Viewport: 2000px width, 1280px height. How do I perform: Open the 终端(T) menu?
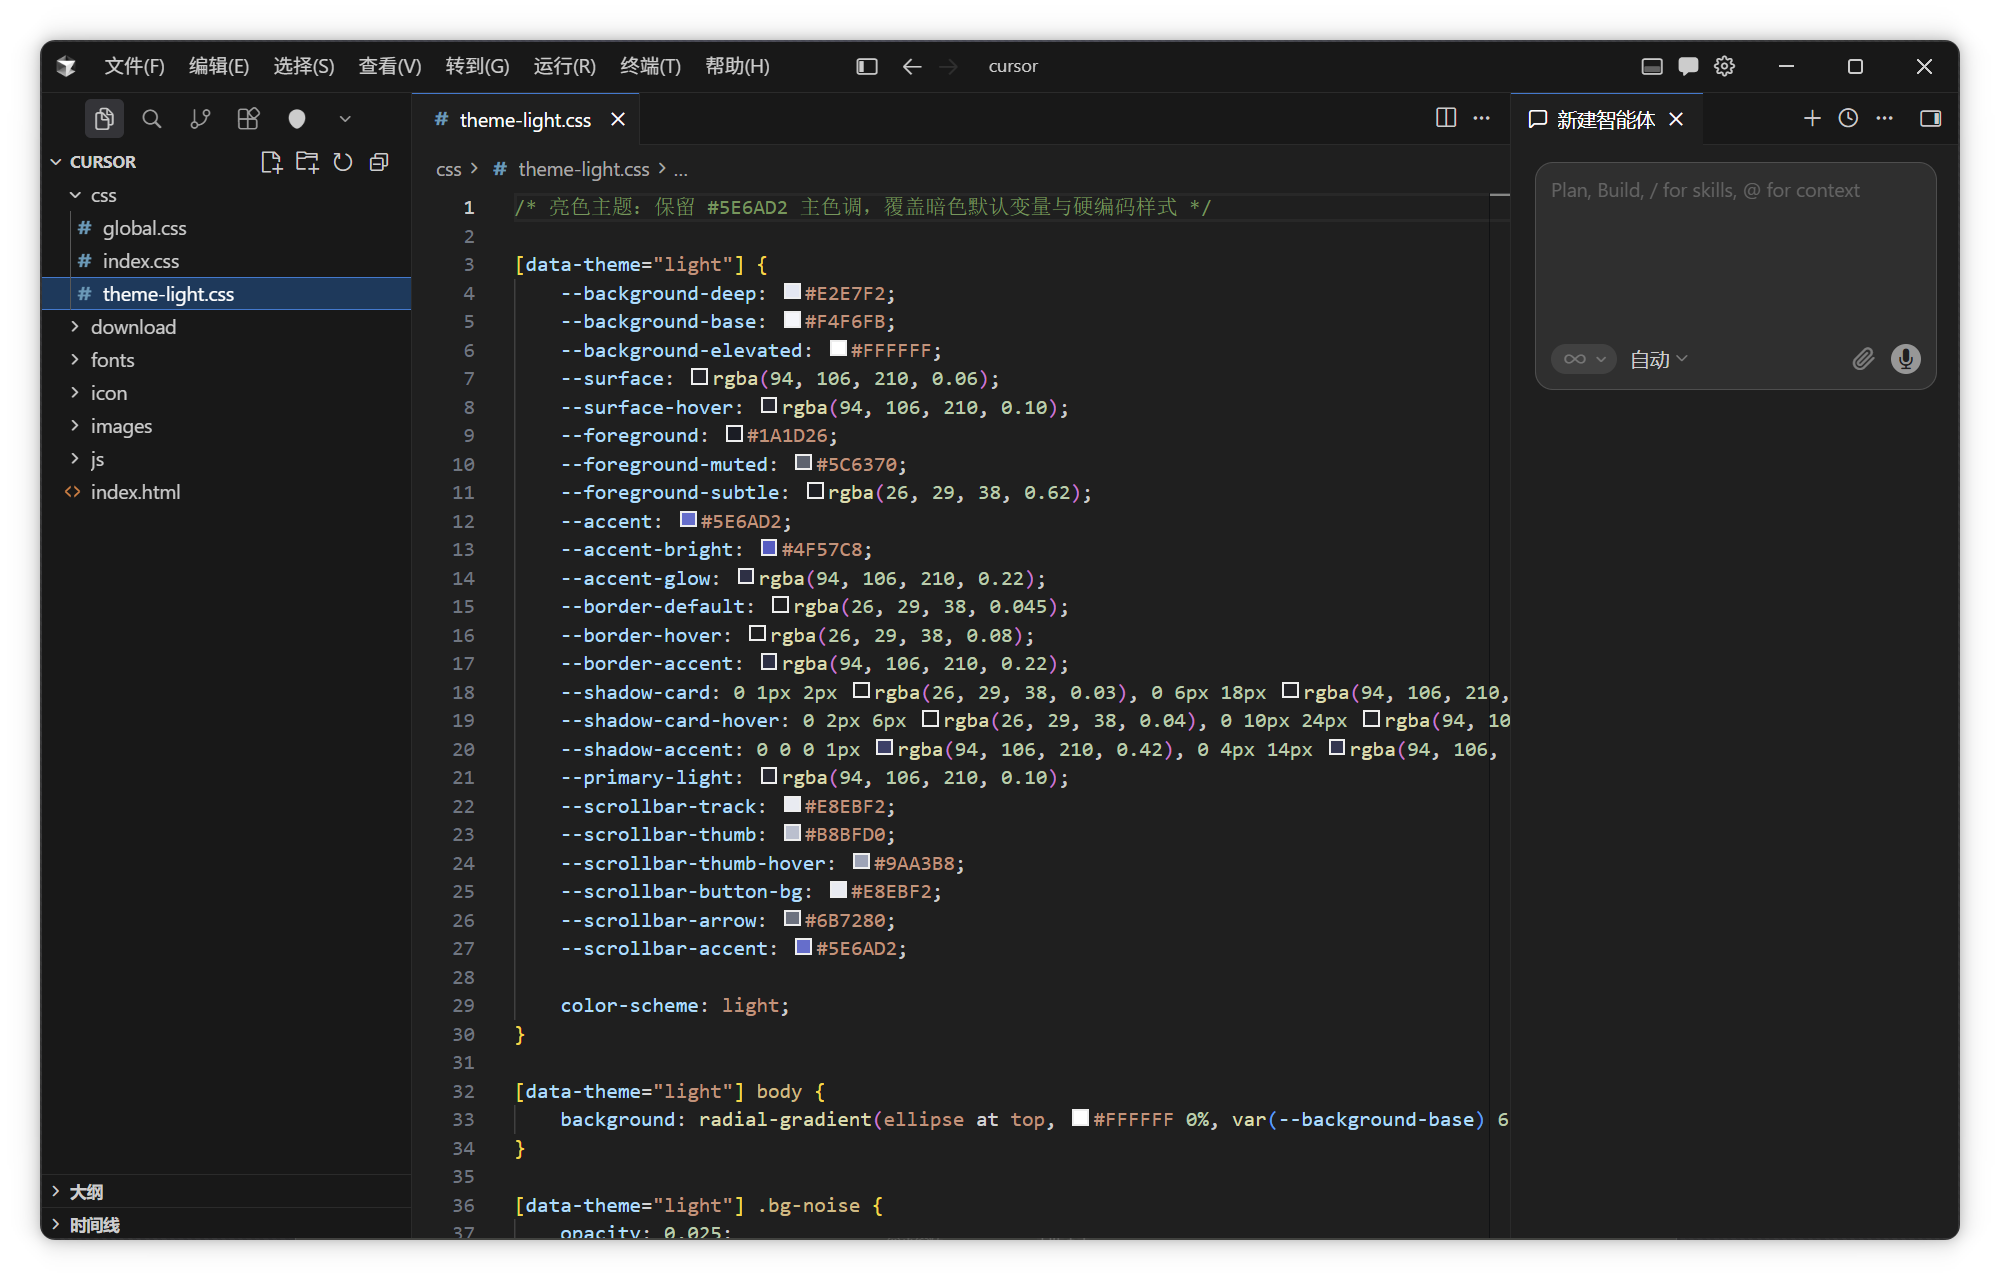650,66
